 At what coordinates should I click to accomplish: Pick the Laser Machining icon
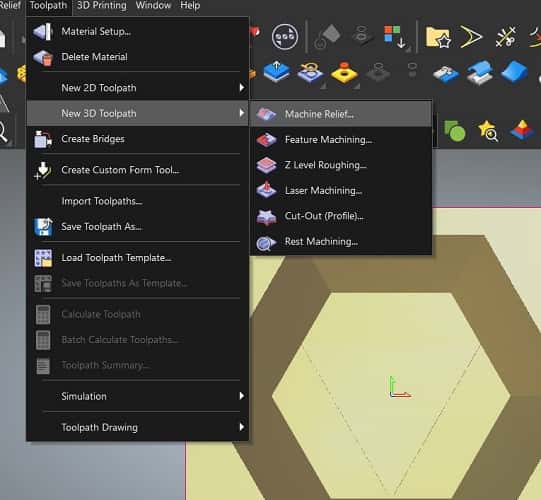[x=266, y=190]
